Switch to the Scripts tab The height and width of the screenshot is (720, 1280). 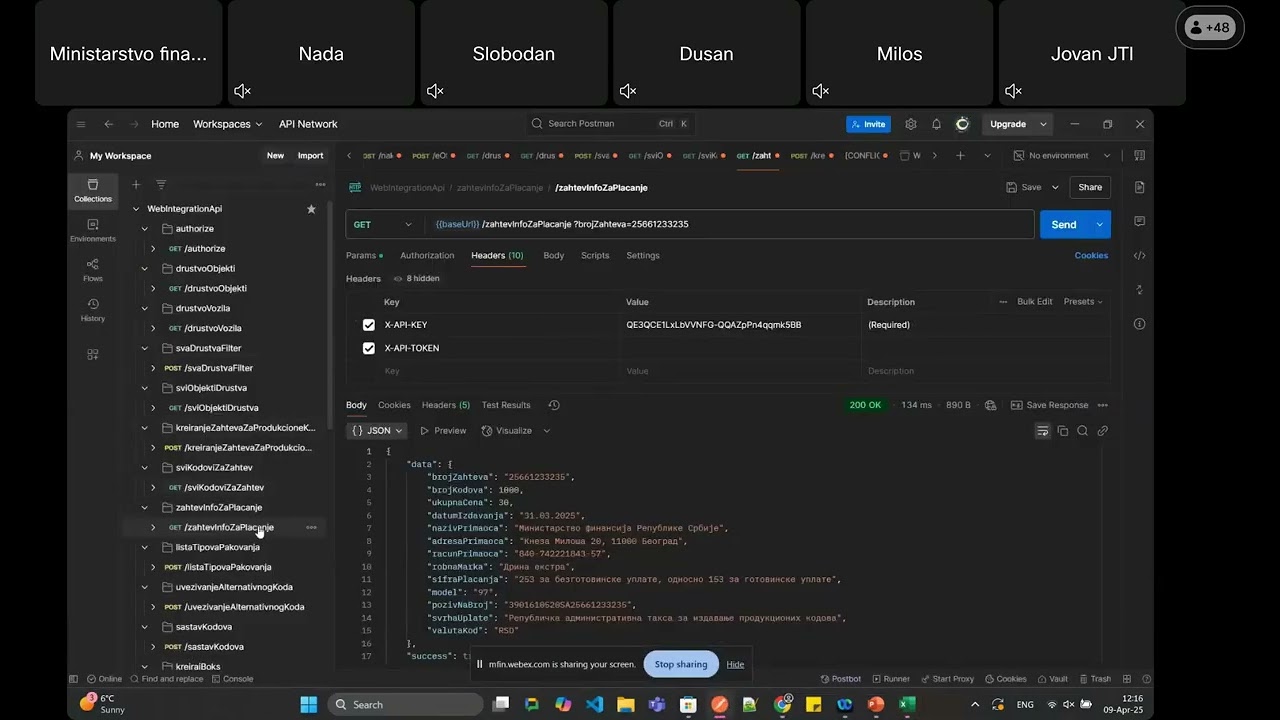coord(595,256)
